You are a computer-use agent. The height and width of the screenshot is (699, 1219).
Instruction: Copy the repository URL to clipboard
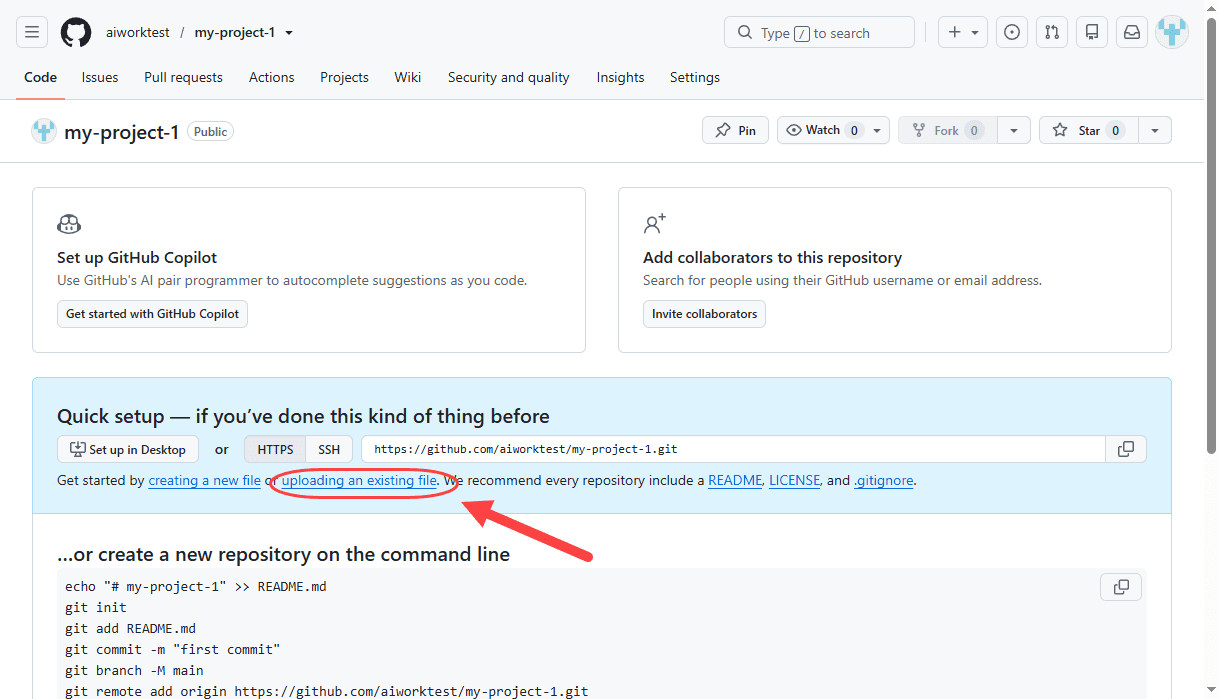(x=1126, y=449)
